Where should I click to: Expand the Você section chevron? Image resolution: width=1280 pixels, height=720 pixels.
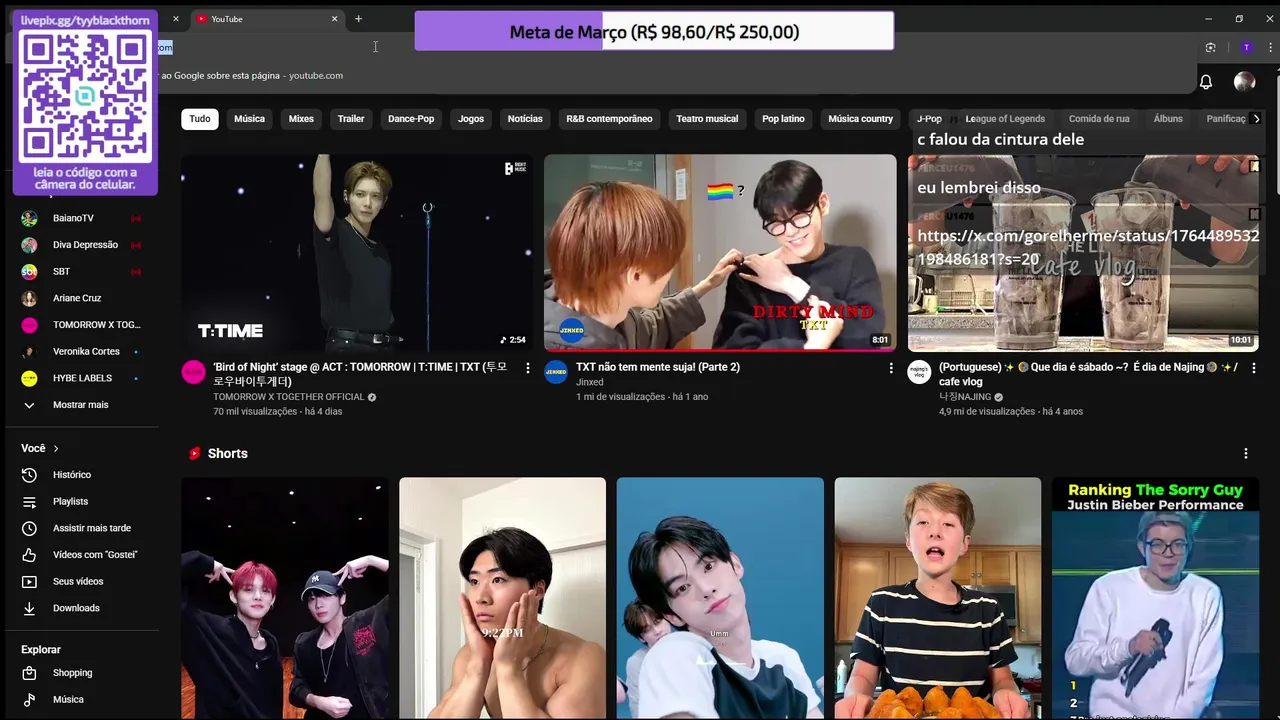(x=56, y=449)
